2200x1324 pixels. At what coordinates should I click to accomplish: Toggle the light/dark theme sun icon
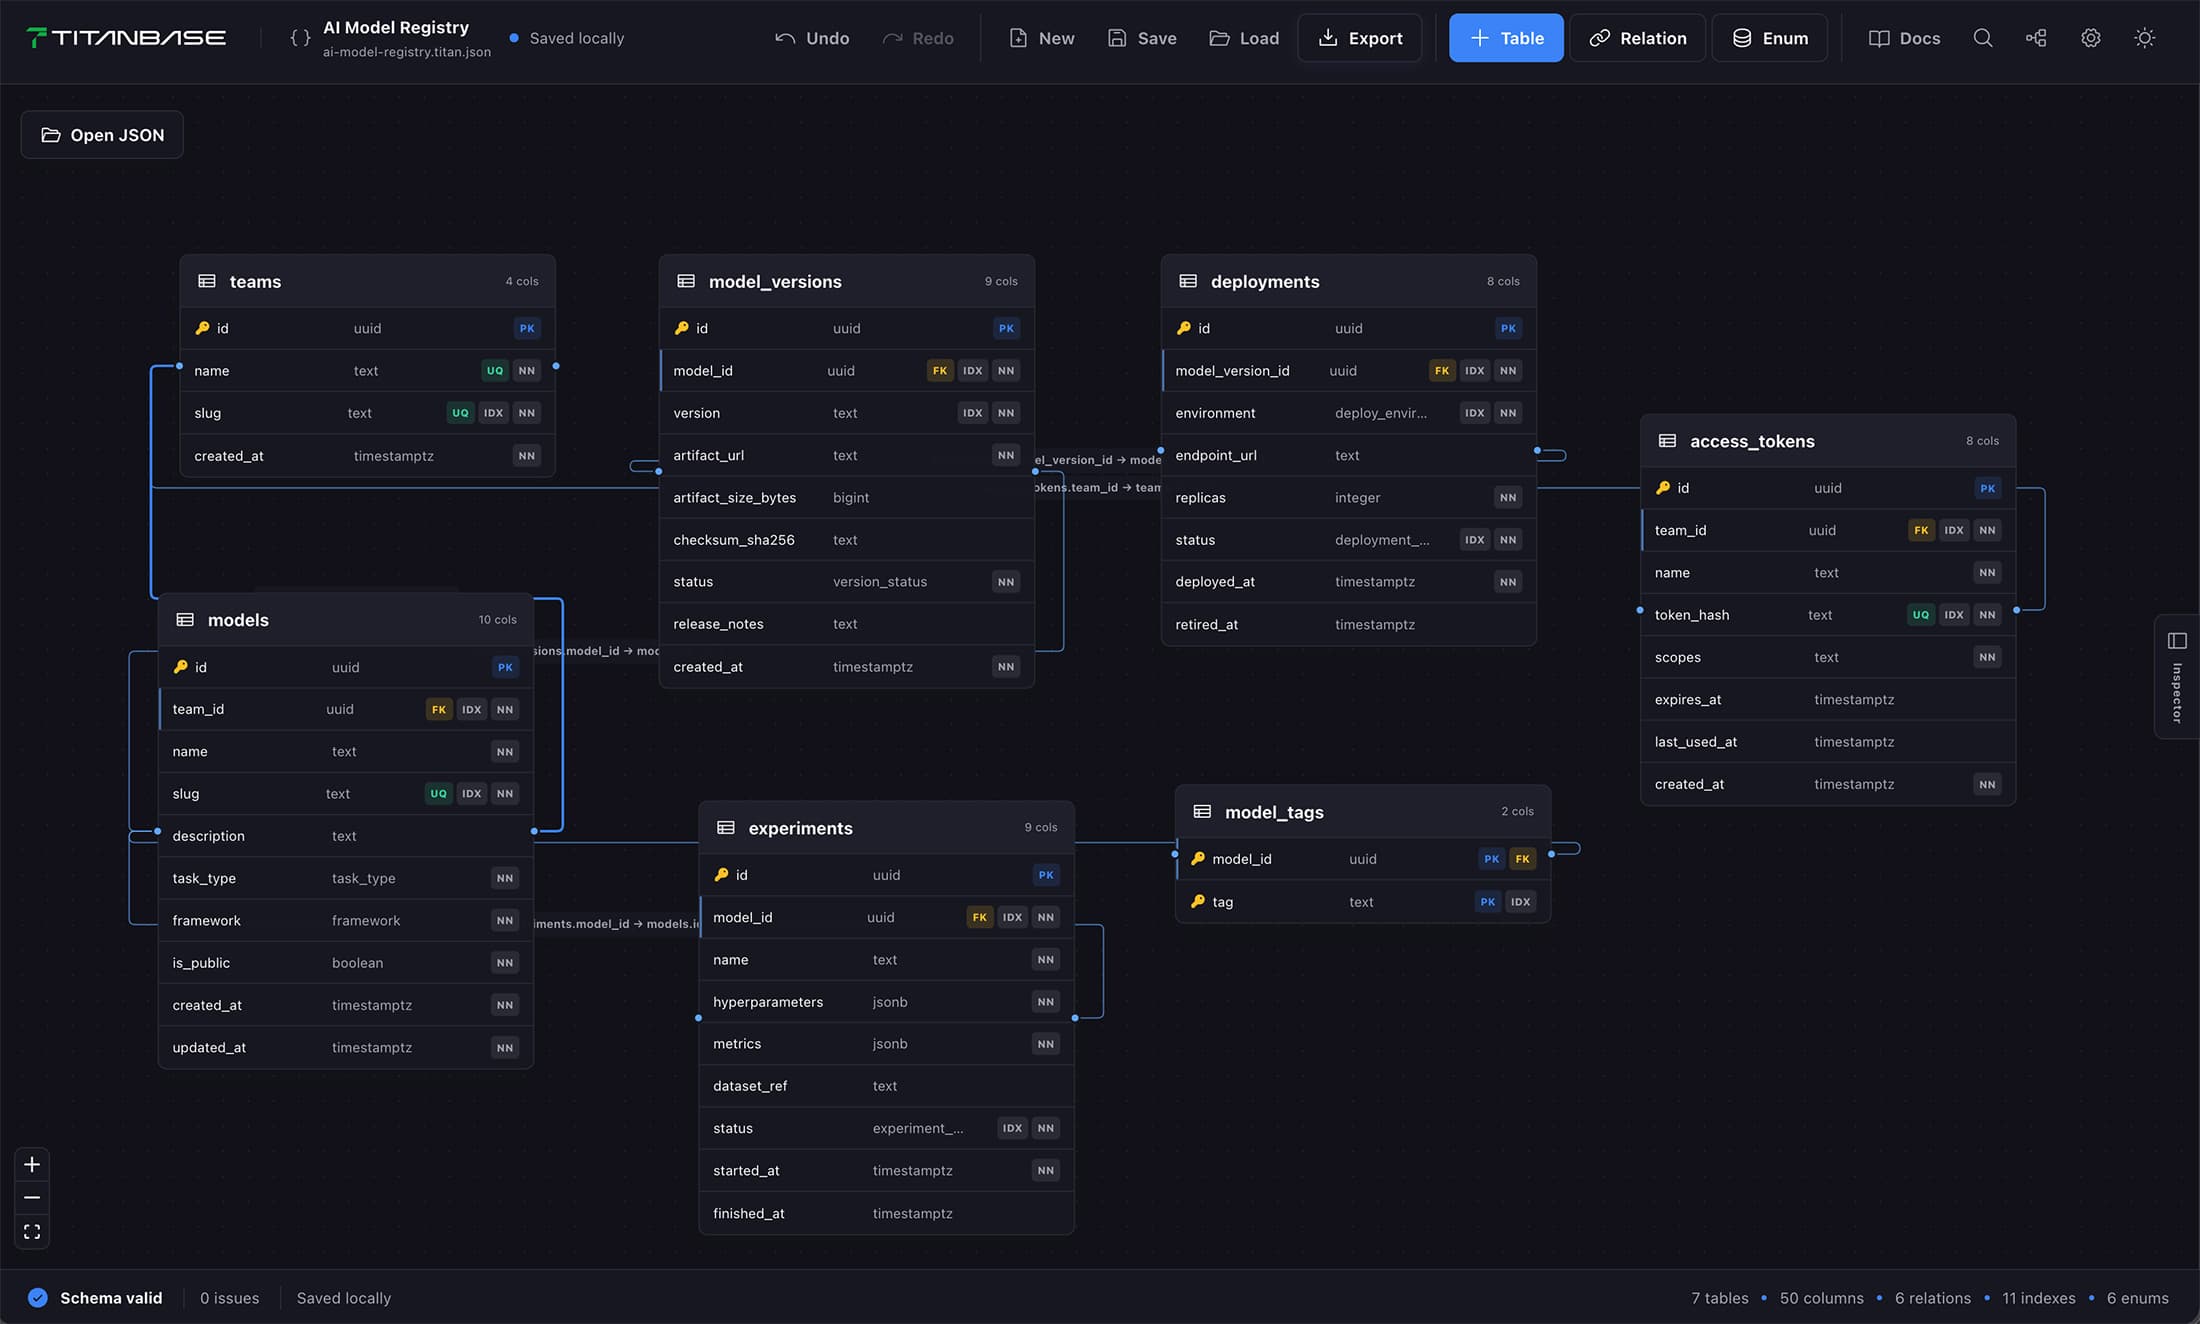[x=2144, y=38]
